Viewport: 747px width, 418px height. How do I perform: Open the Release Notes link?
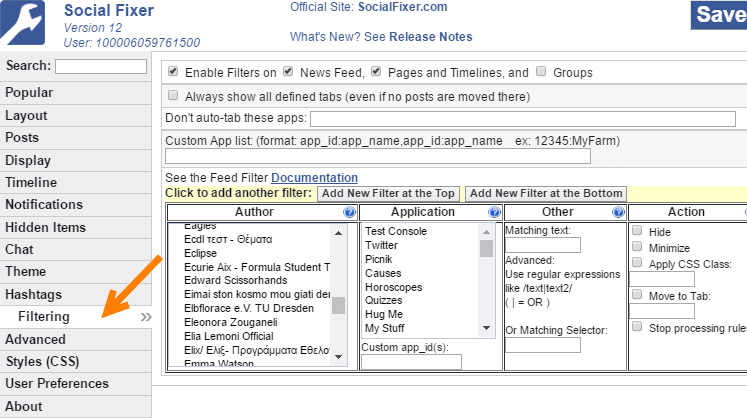(431, 37)
